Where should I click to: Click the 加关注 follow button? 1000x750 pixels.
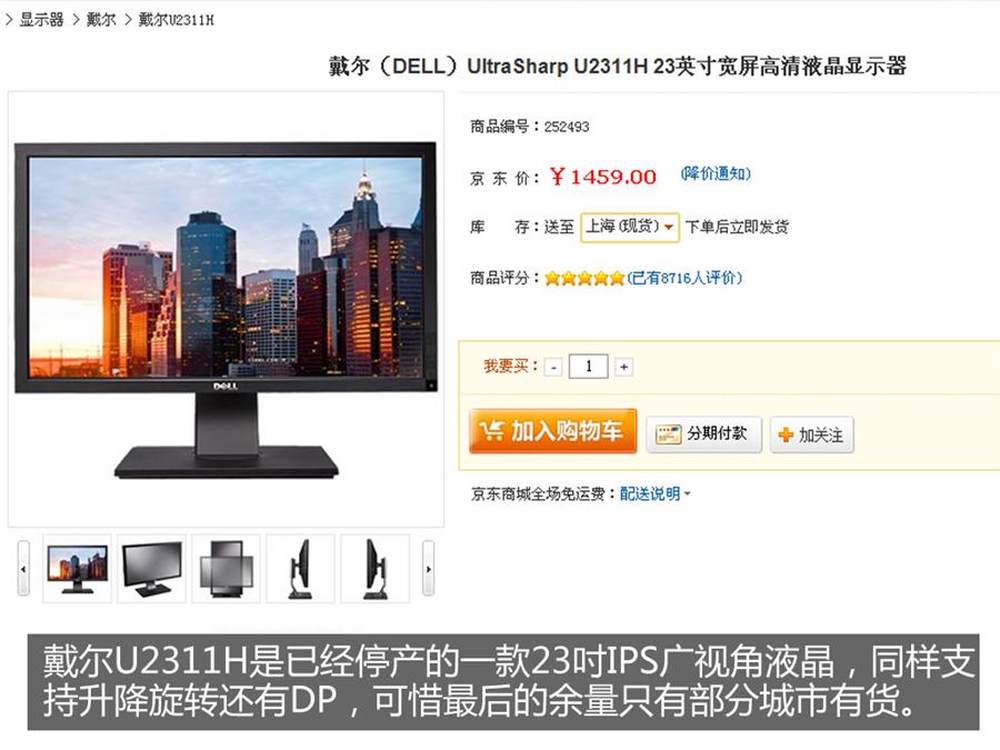(811, 435)
